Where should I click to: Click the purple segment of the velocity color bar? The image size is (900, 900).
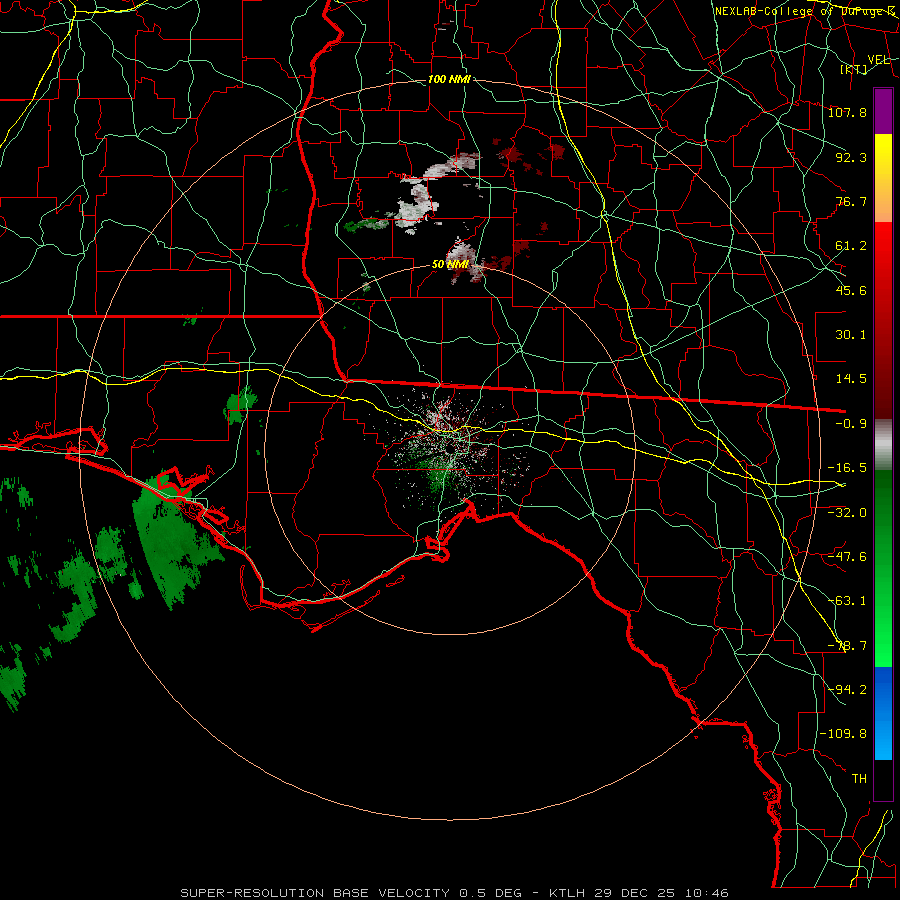(x=883, y=111)
